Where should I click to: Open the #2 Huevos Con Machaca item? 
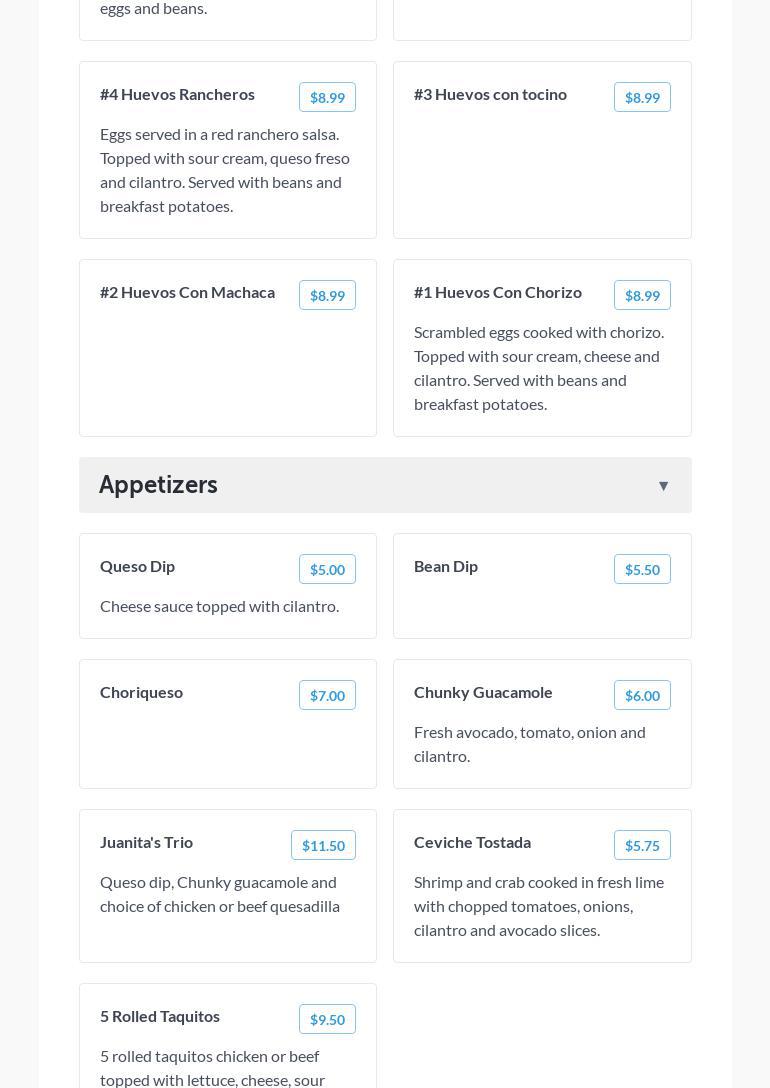[x=188, y=292]
